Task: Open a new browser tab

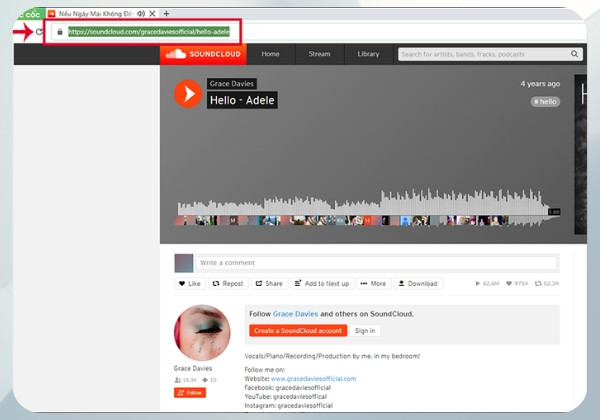Action: point(166,14)
